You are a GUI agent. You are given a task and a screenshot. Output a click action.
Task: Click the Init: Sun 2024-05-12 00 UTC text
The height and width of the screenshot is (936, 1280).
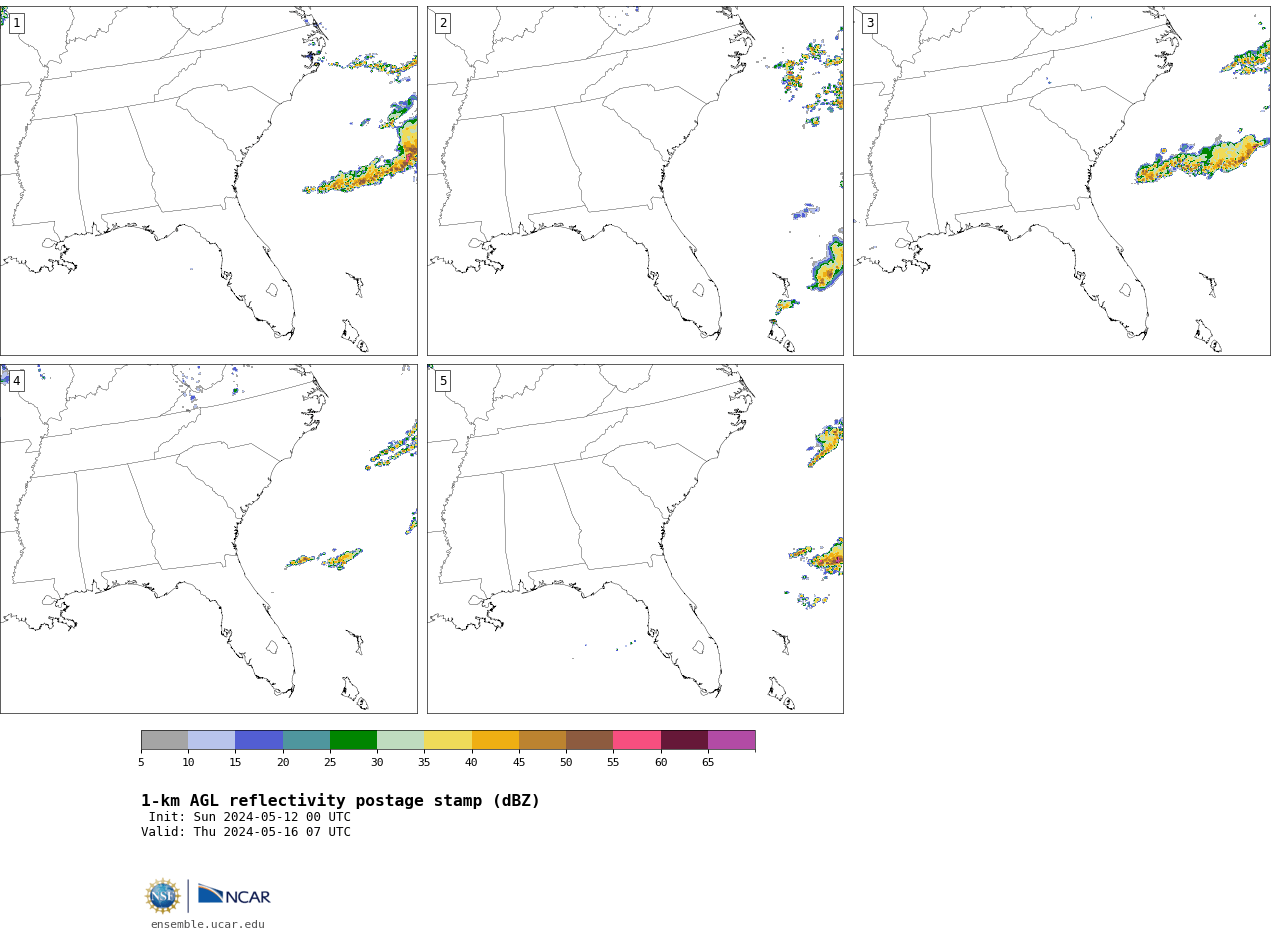click(250, 817)
